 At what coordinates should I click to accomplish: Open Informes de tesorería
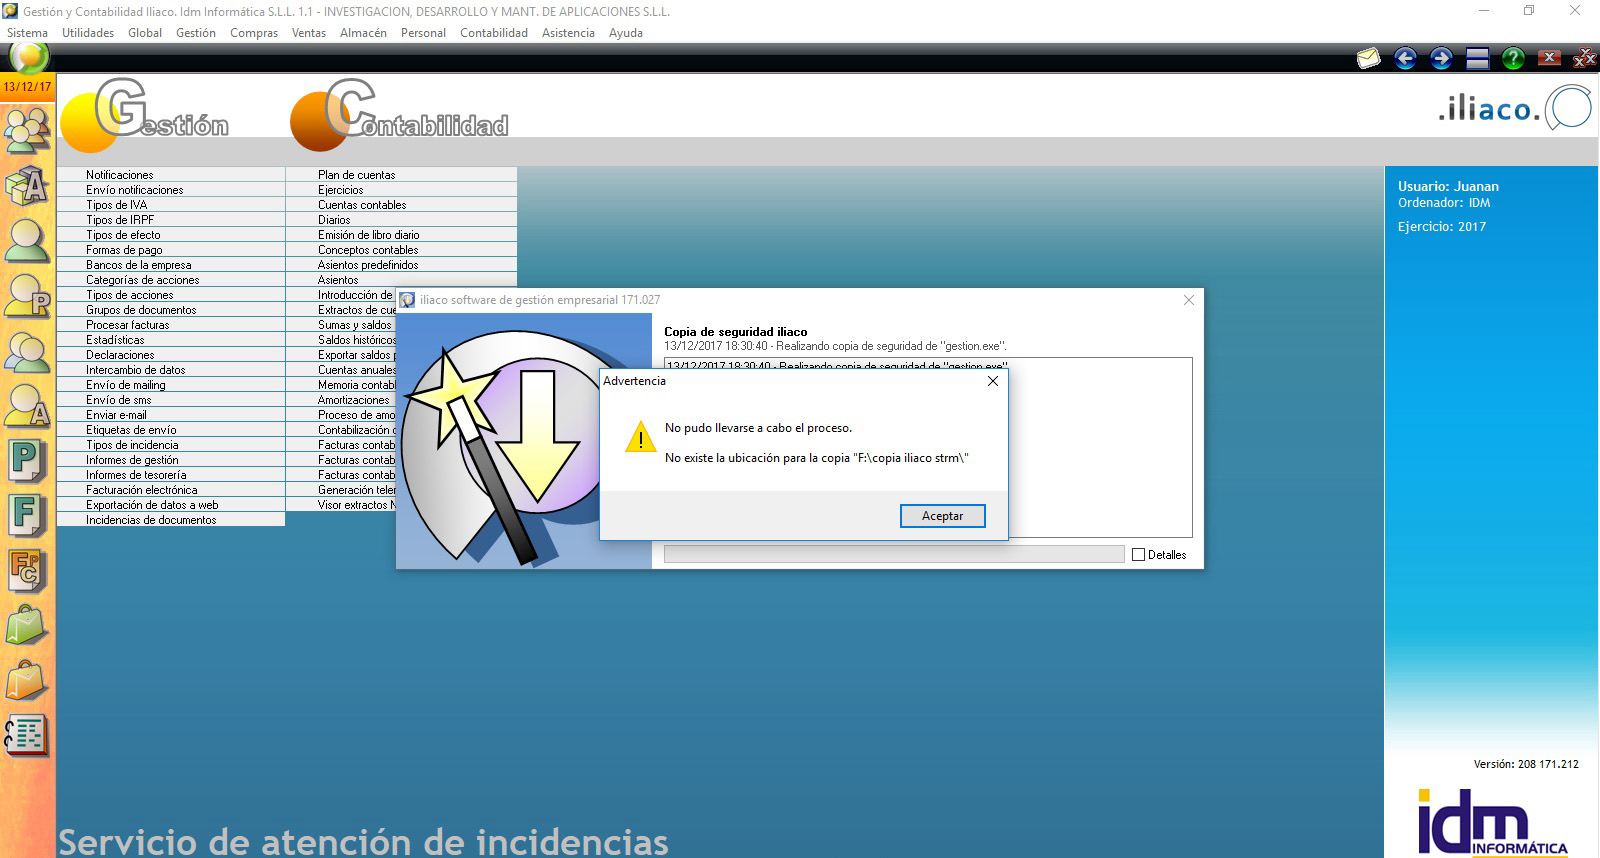[x=171, y=475]
